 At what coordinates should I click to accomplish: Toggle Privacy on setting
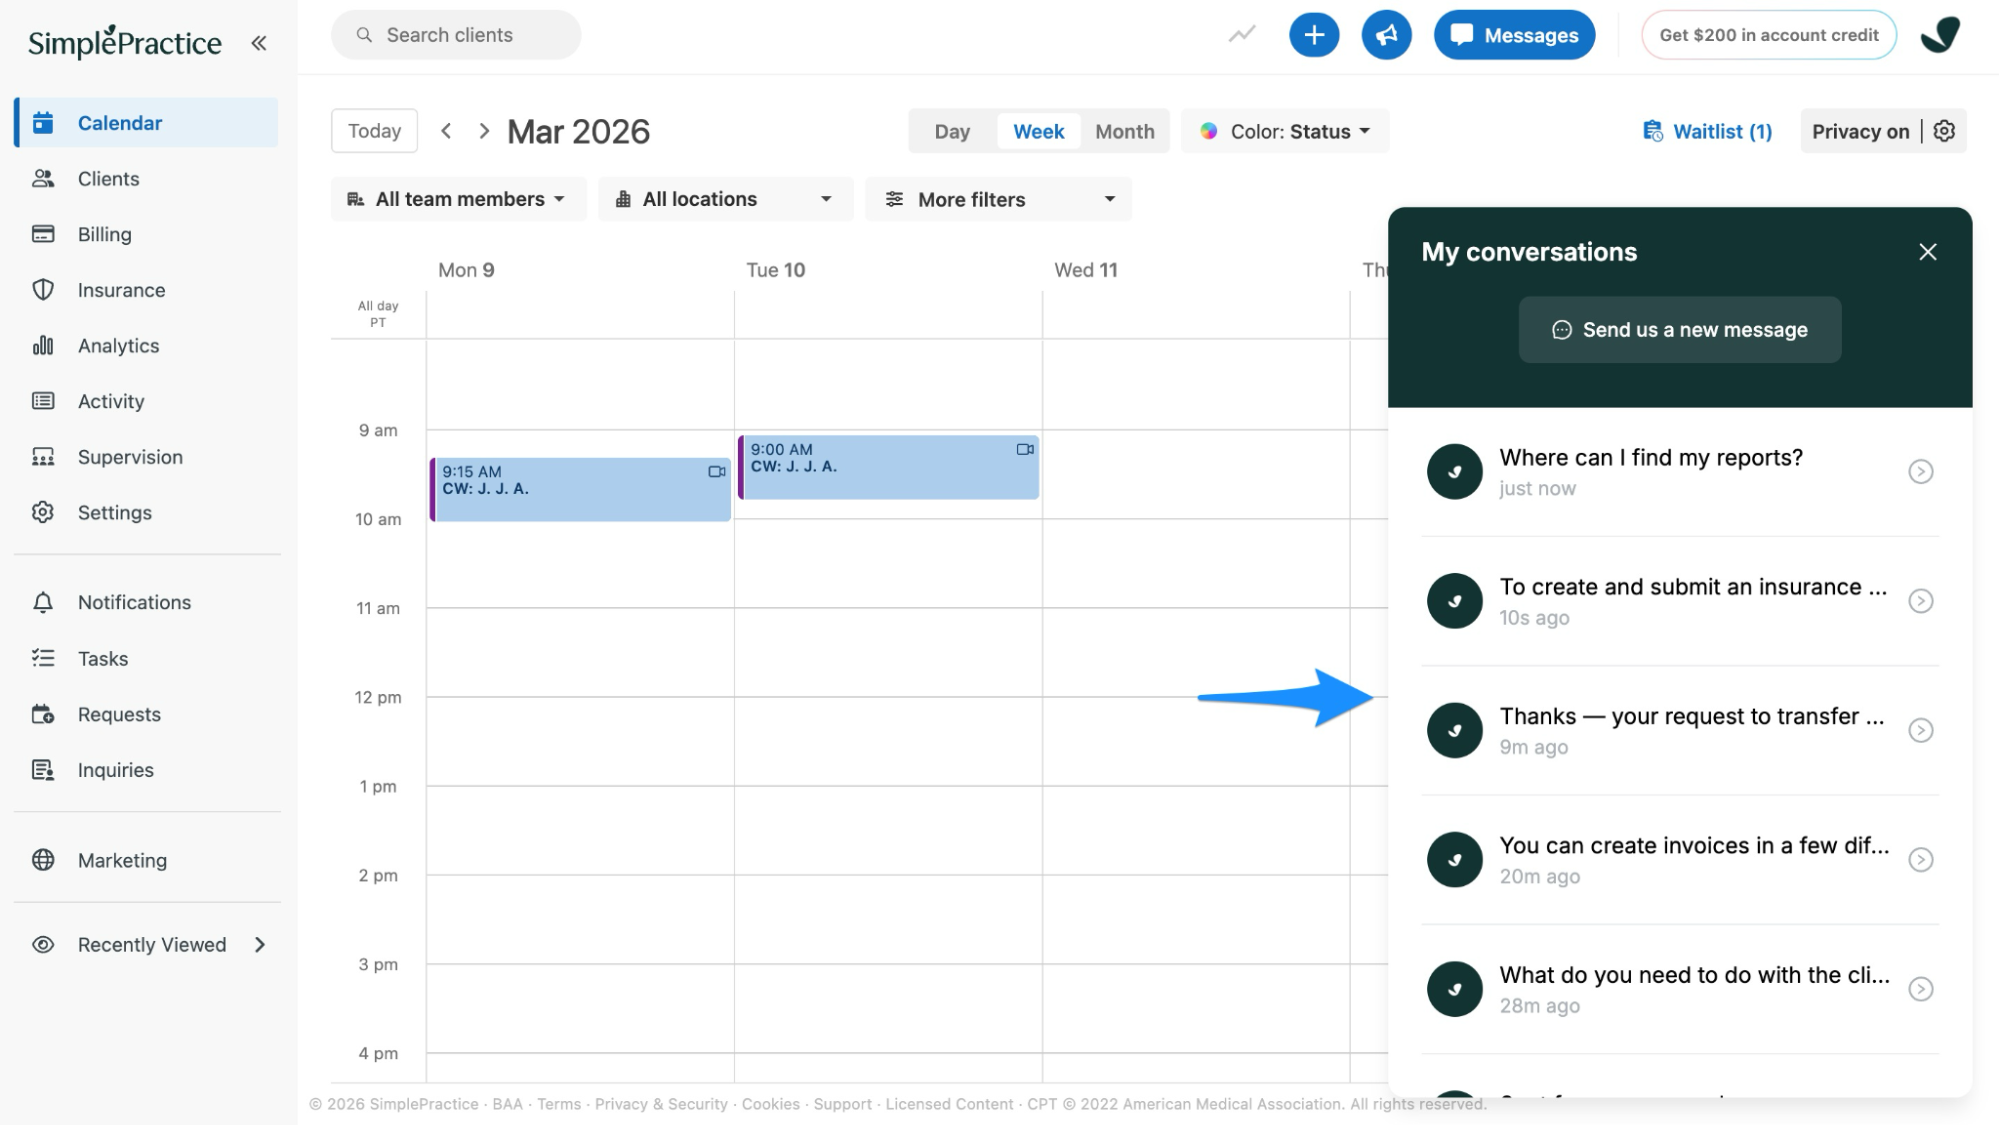coord(1860,131)
